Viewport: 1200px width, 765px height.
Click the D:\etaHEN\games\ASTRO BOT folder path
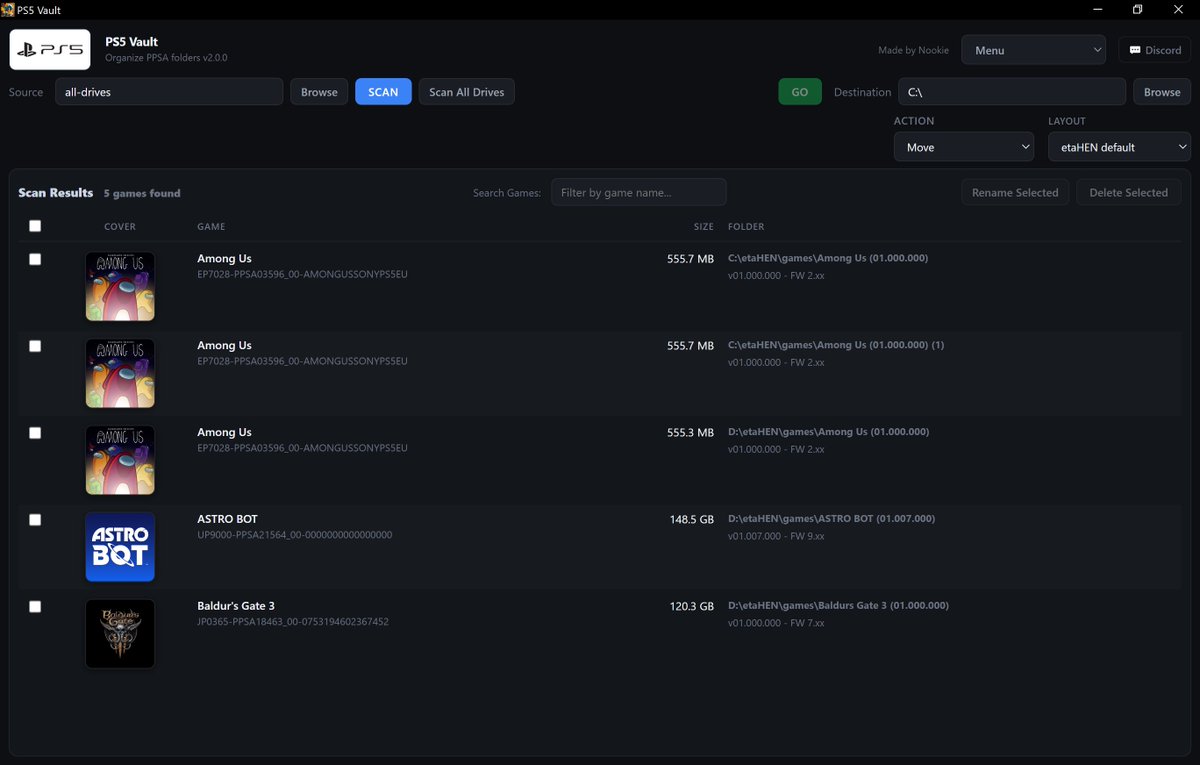(x=831, y=519)
